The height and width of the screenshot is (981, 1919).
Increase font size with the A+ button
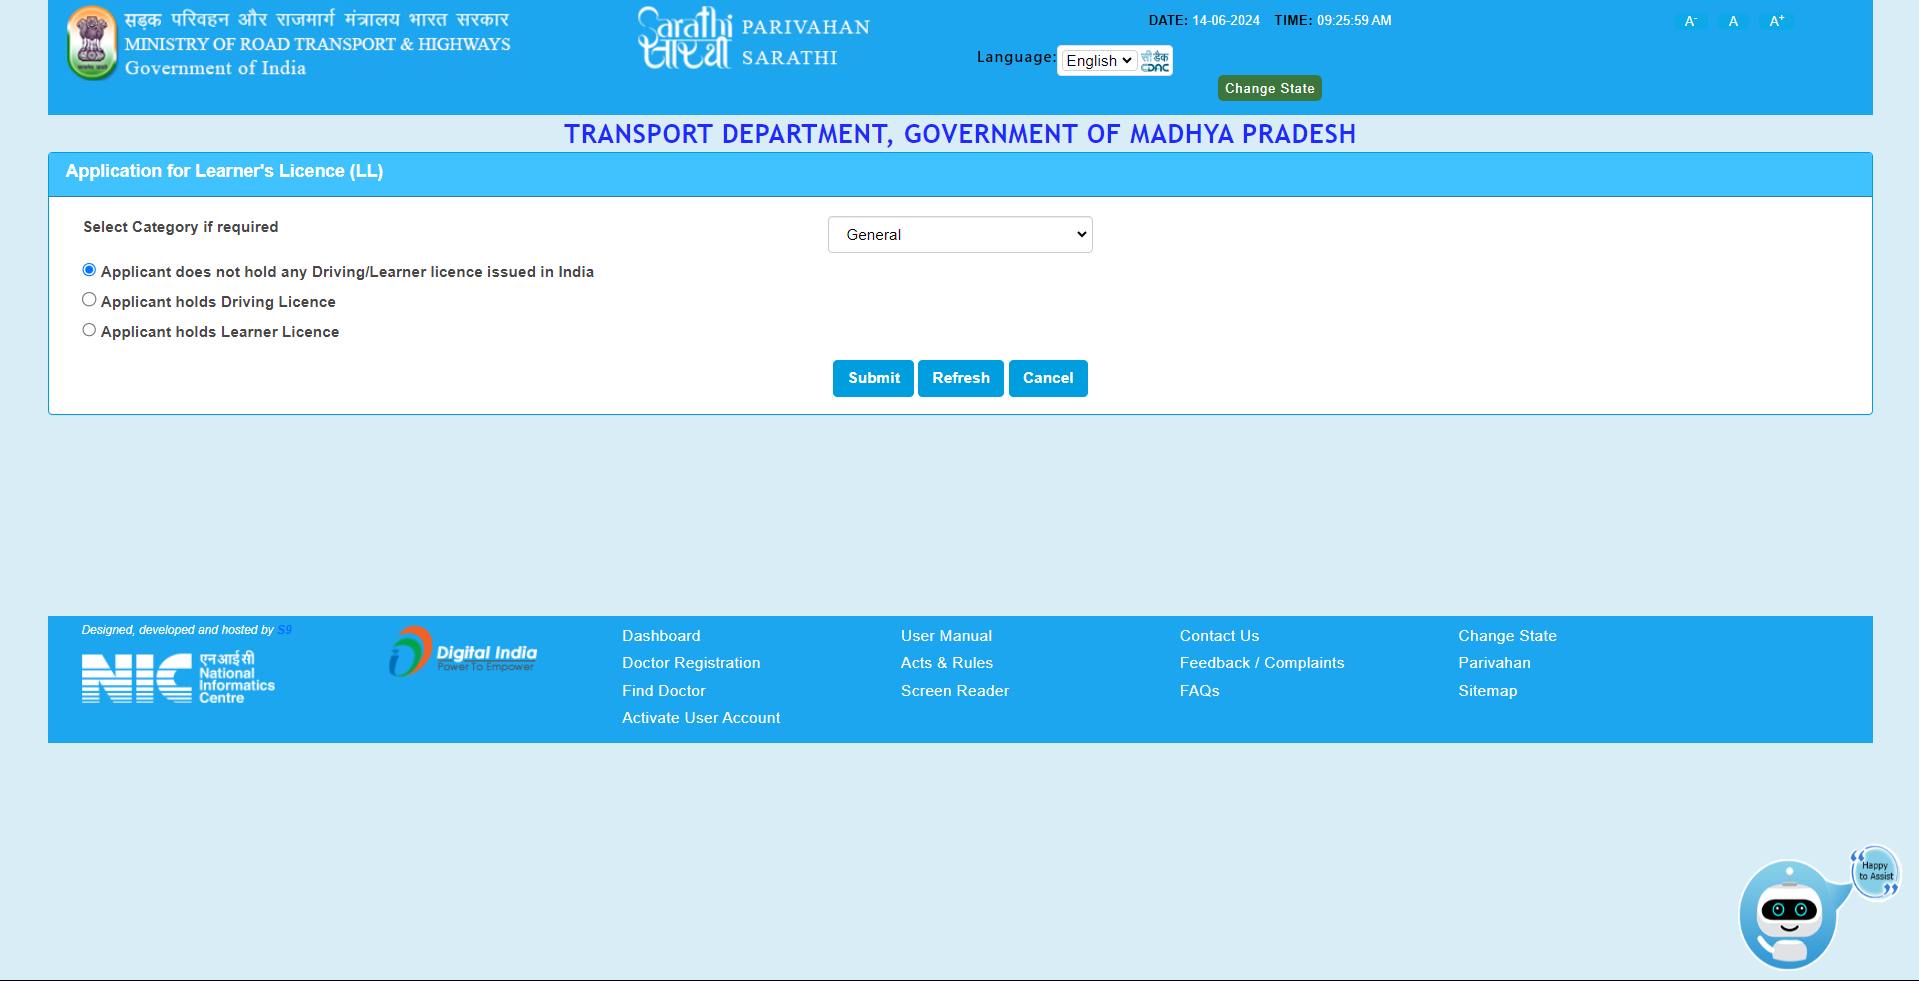(1777, 21)
